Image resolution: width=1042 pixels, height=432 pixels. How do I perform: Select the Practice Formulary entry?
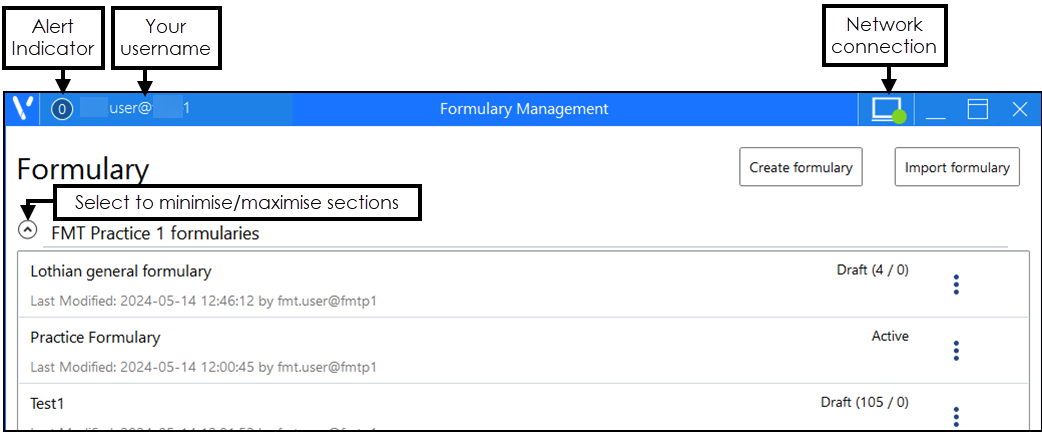tap(95, 337)
